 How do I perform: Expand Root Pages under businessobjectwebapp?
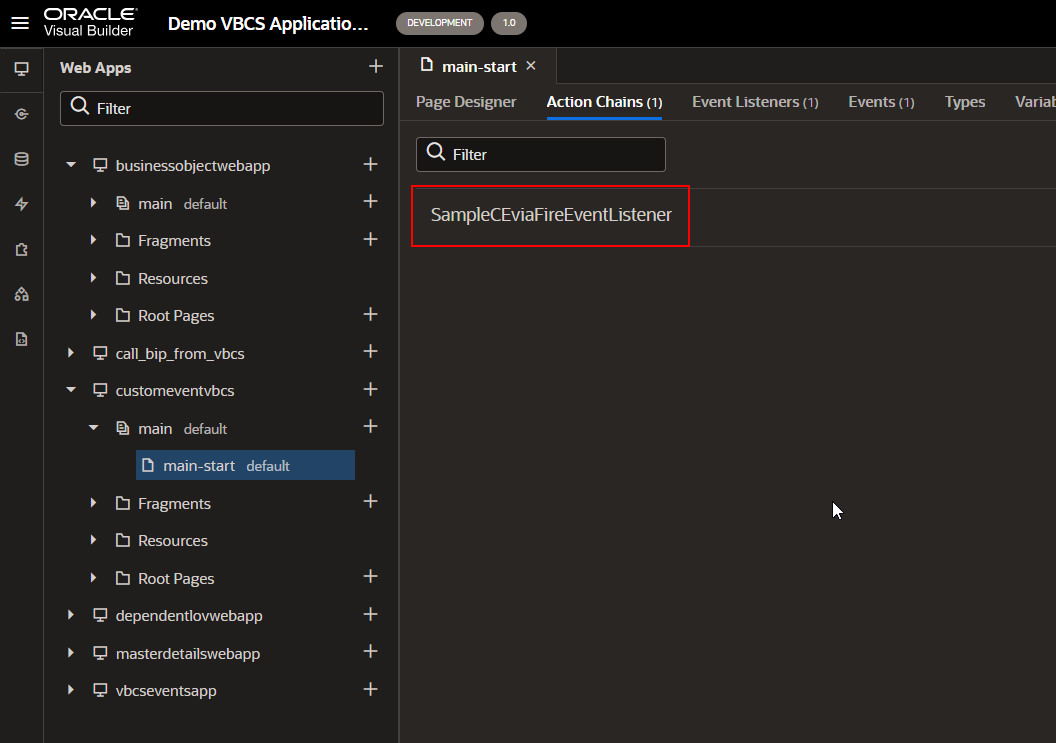[94, 315]
